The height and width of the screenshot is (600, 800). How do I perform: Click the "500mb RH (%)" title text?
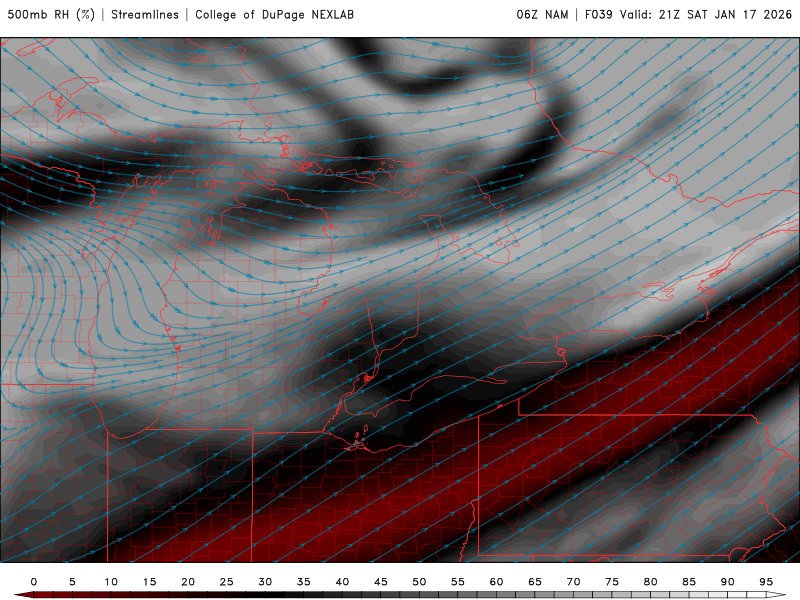(x=51, y=15)
